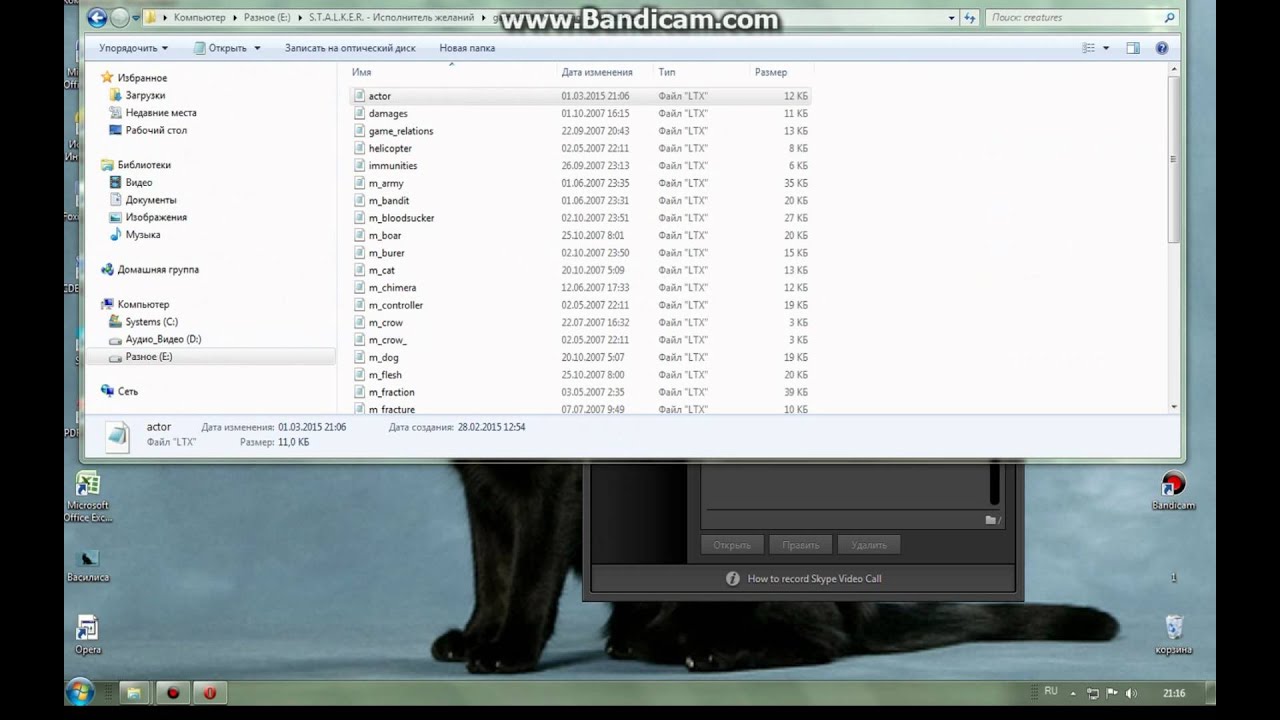Image resolution: width=1280 pixels, height=720 pixels.
Task: Open the view options dropdown arrow
Action: coord(1106,48)
